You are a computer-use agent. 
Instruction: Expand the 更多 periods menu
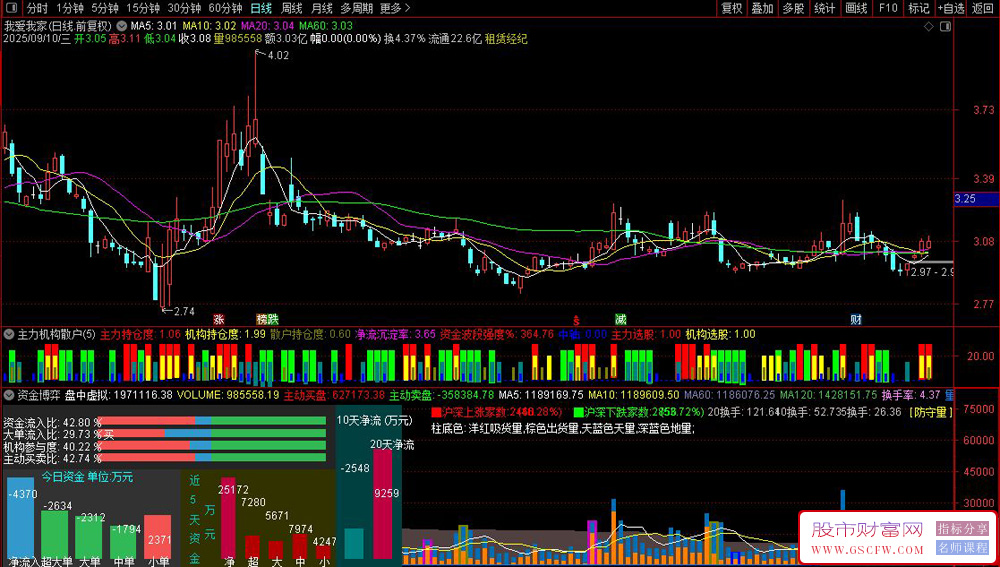pos(395,8)
